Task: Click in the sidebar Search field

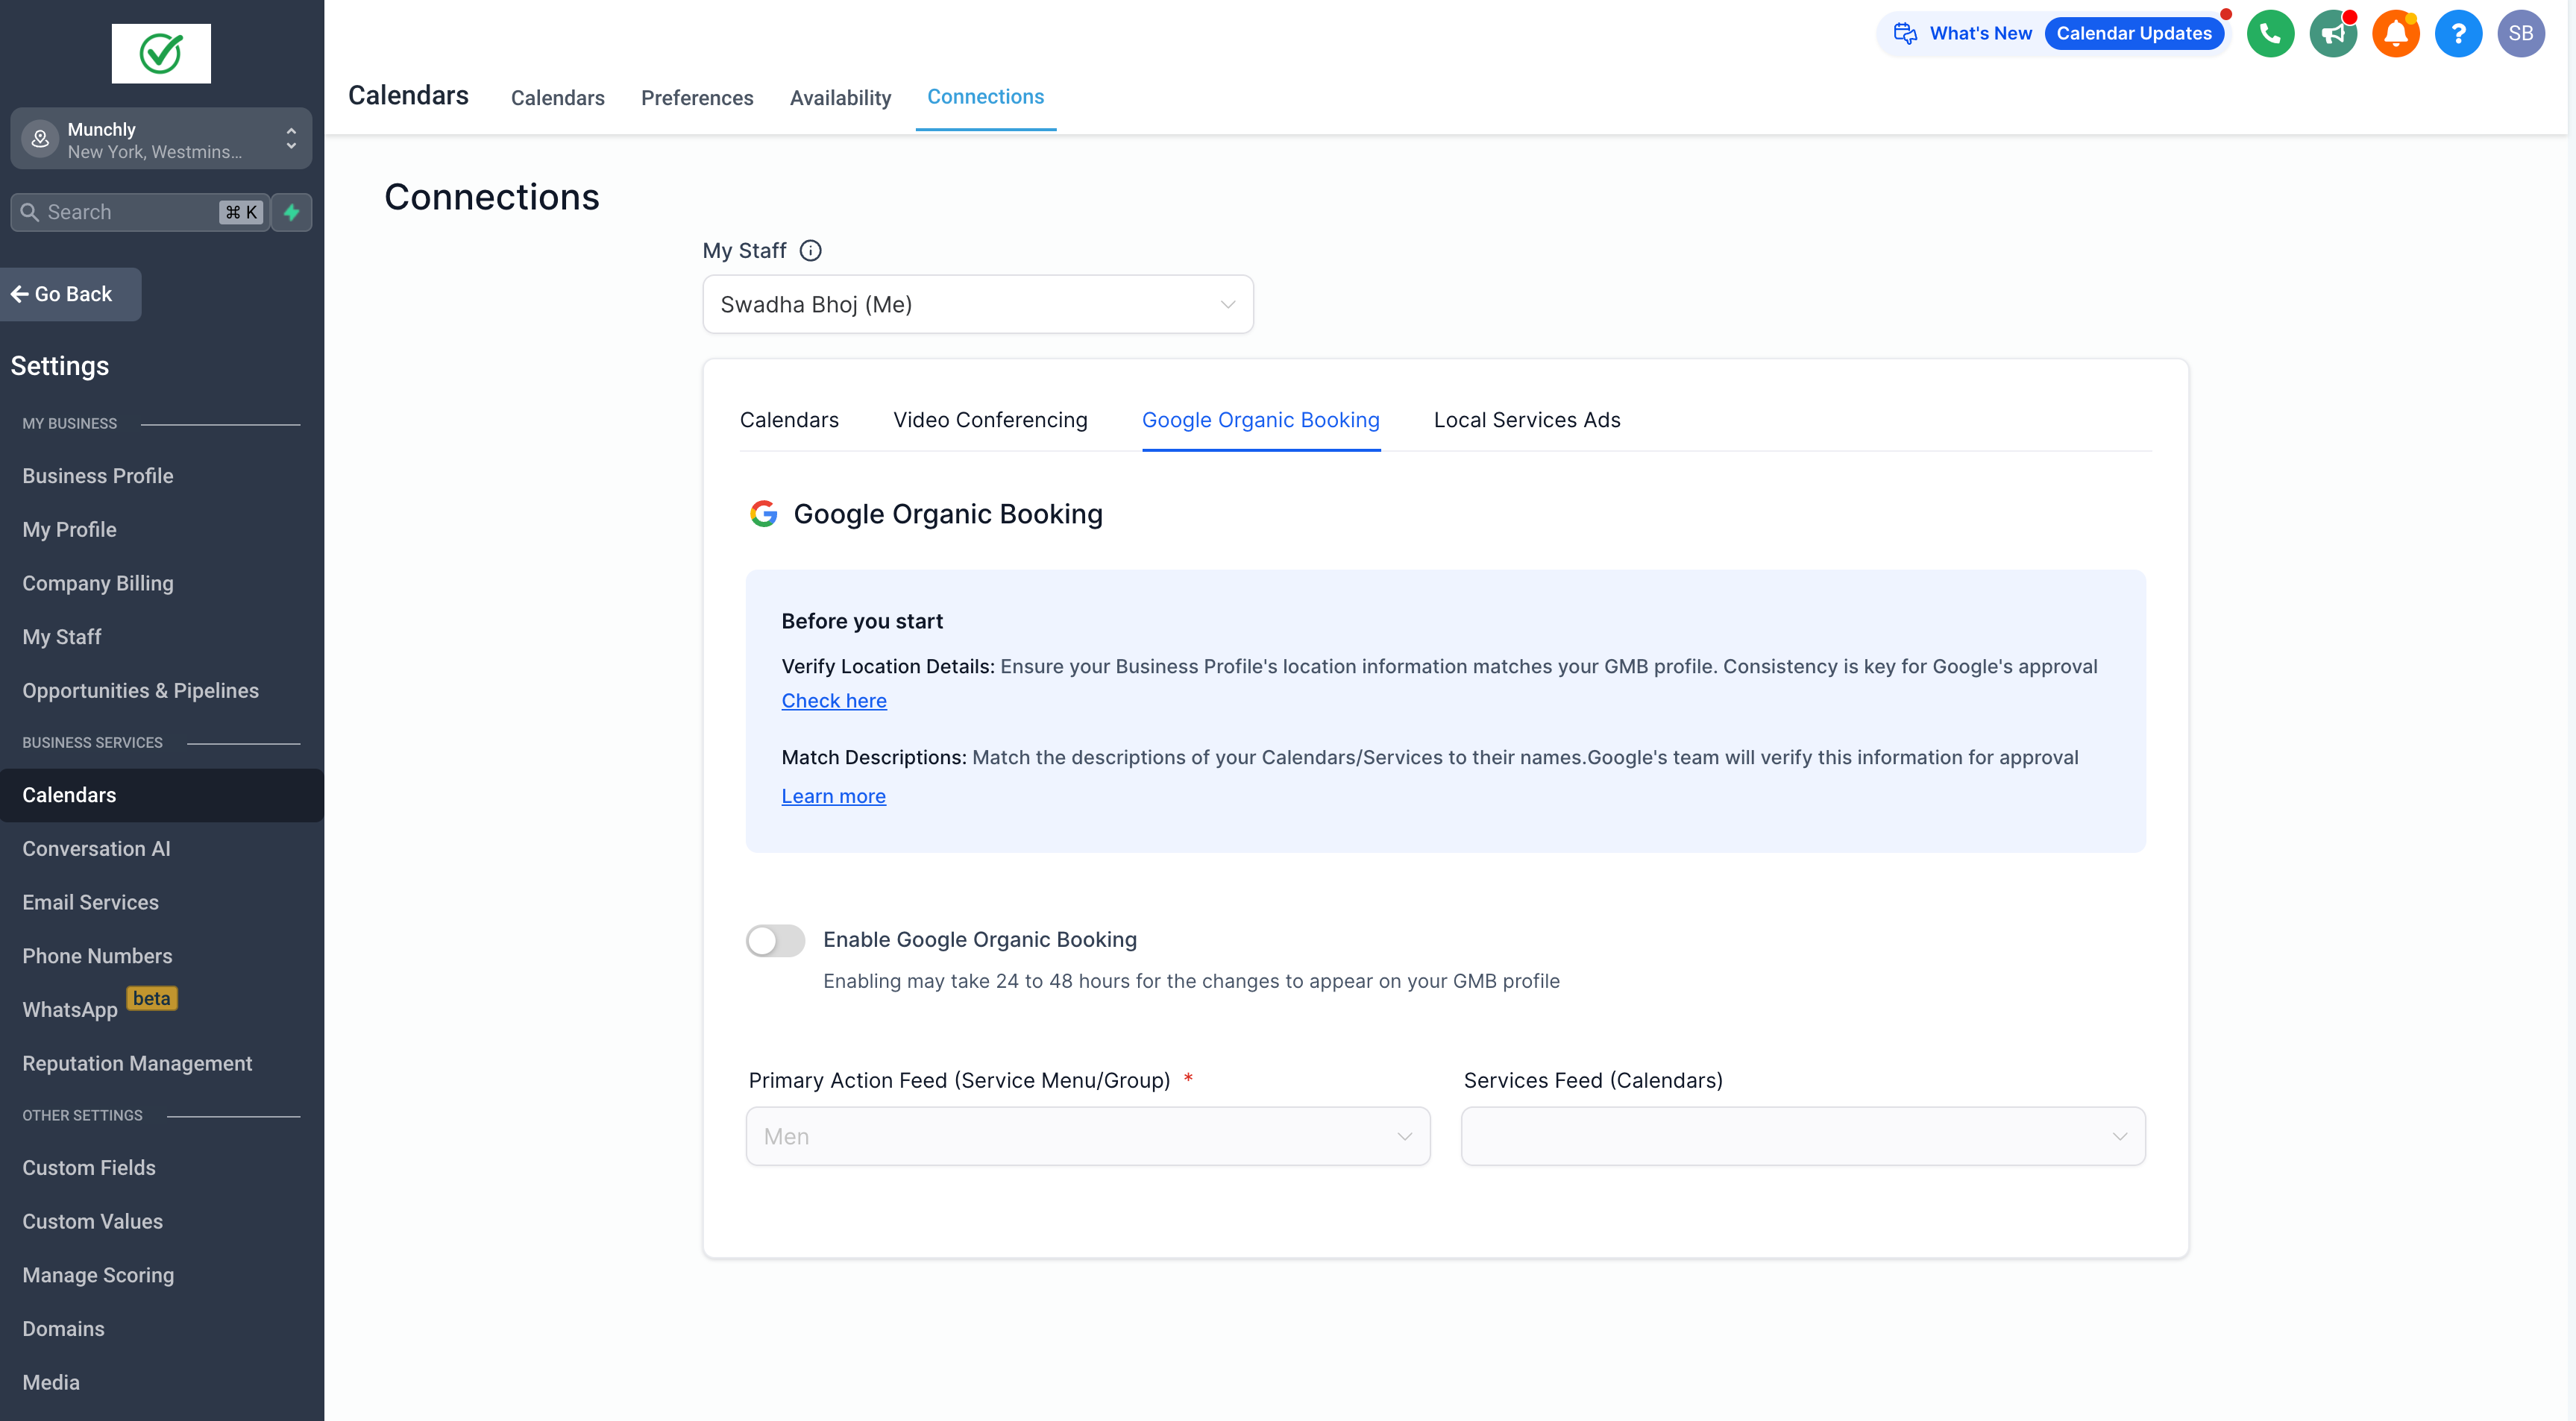Action: tap(140, 212)
